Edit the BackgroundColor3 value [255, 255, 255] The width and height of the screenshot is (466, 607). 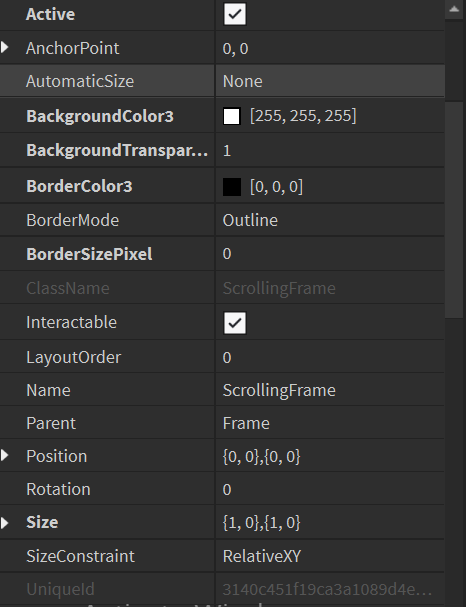pos(303,116)
